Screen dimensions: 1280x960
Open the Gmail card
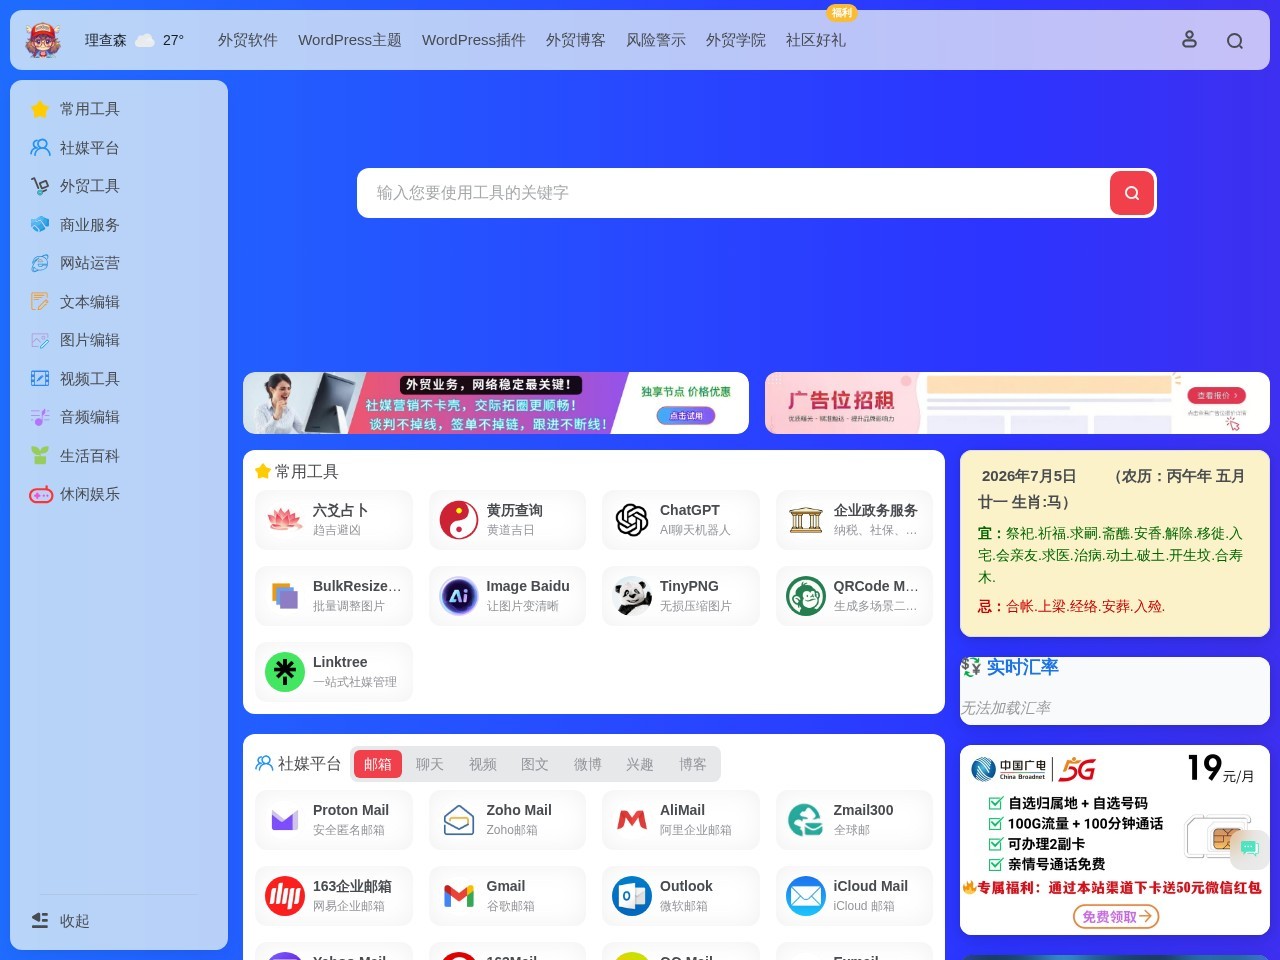[x=507, y=896]
